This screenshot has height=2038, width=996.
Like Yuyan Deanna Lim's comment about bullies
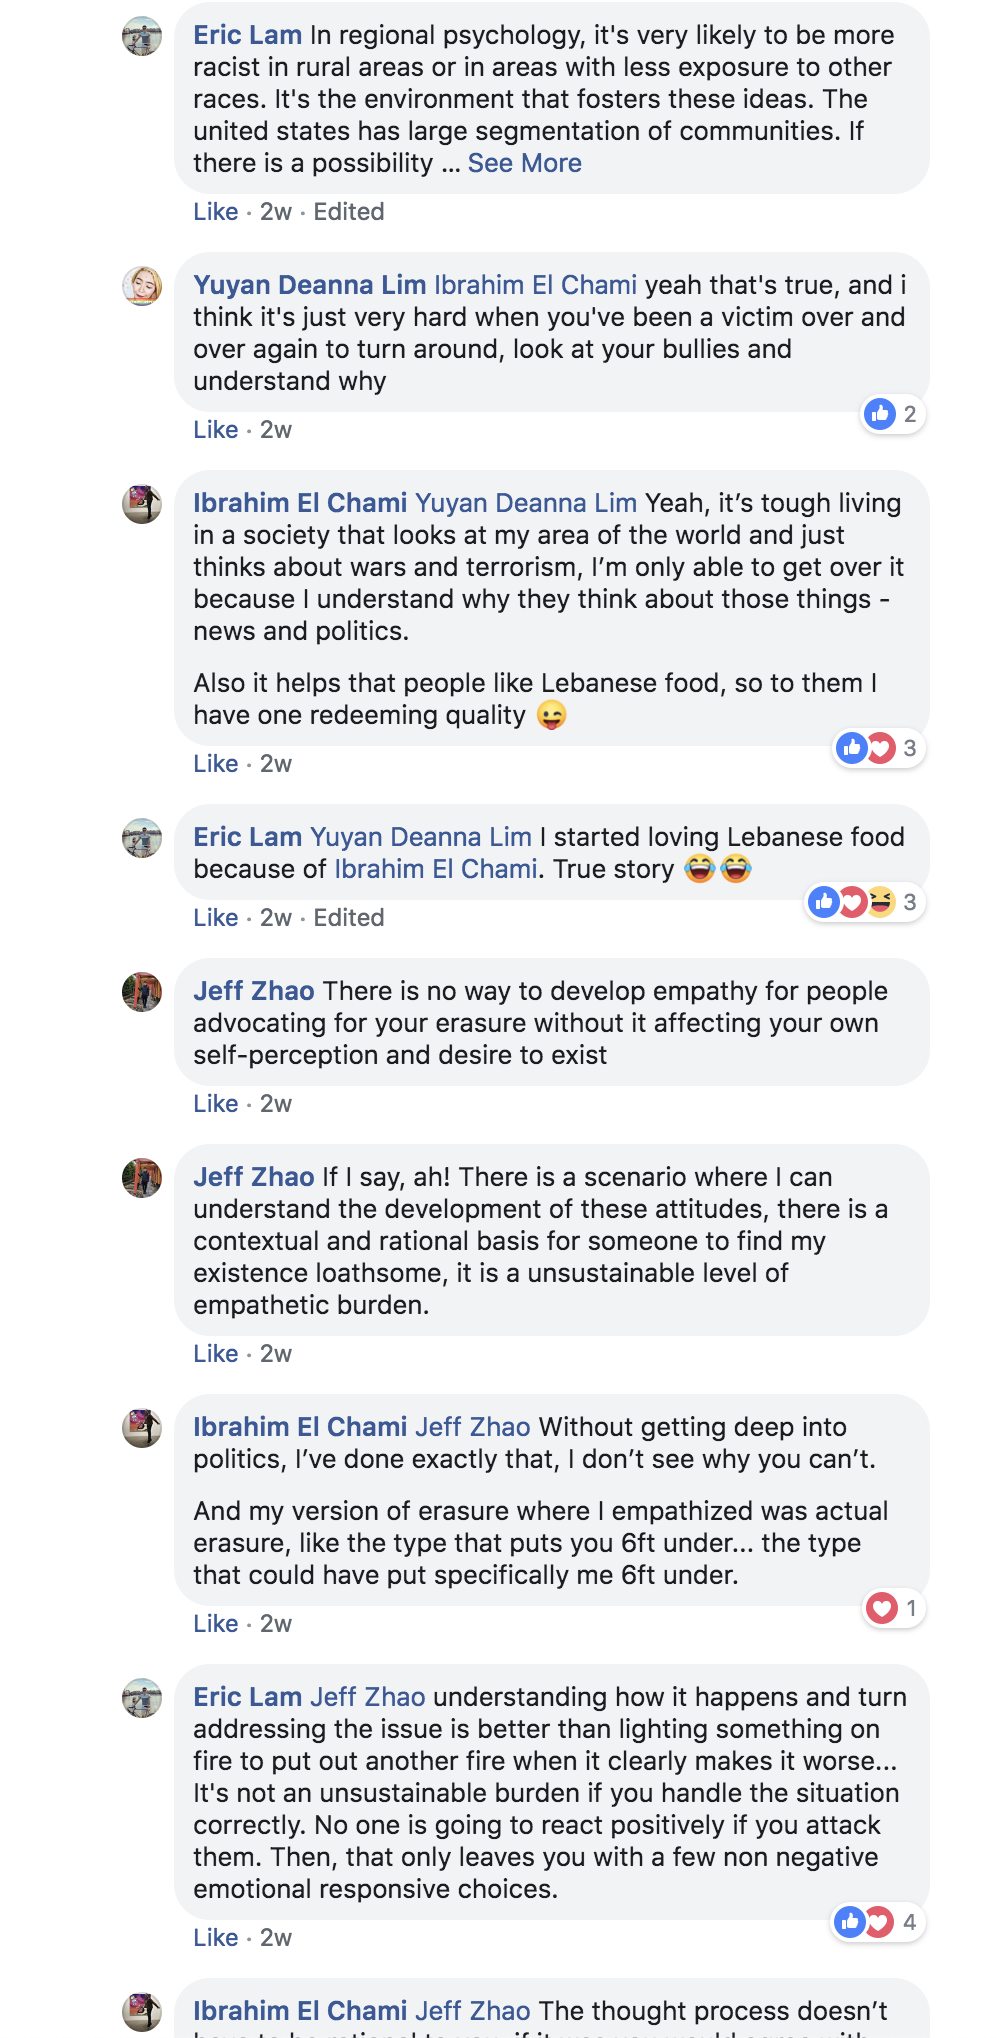216,430
